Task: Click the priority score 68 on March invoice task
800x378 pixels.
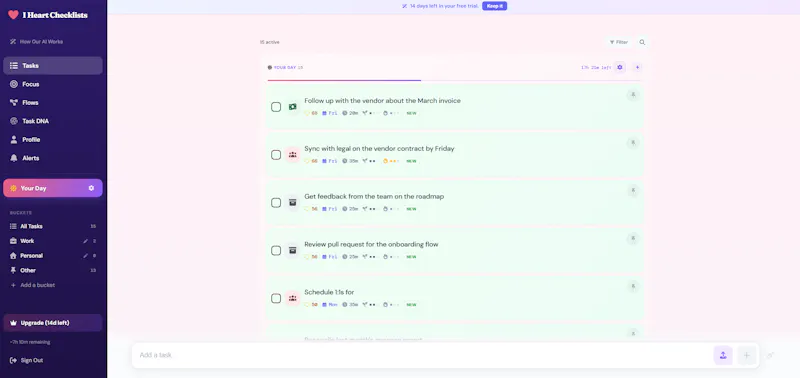Action: [311, 113]
